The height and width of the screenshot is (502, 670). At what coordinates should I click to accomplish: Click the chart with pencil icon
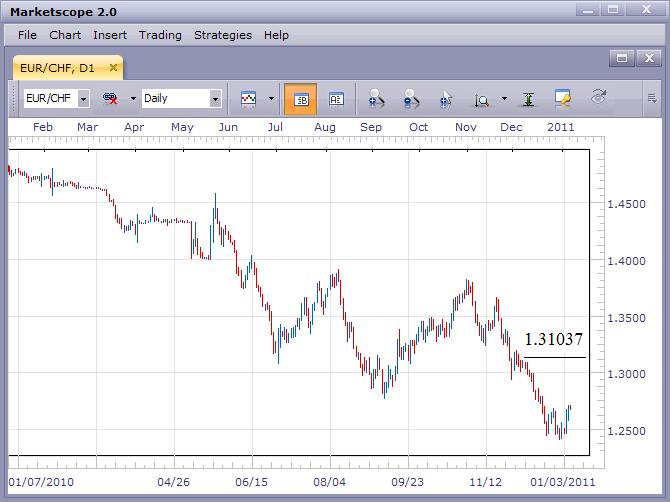[x=563, y=99]
